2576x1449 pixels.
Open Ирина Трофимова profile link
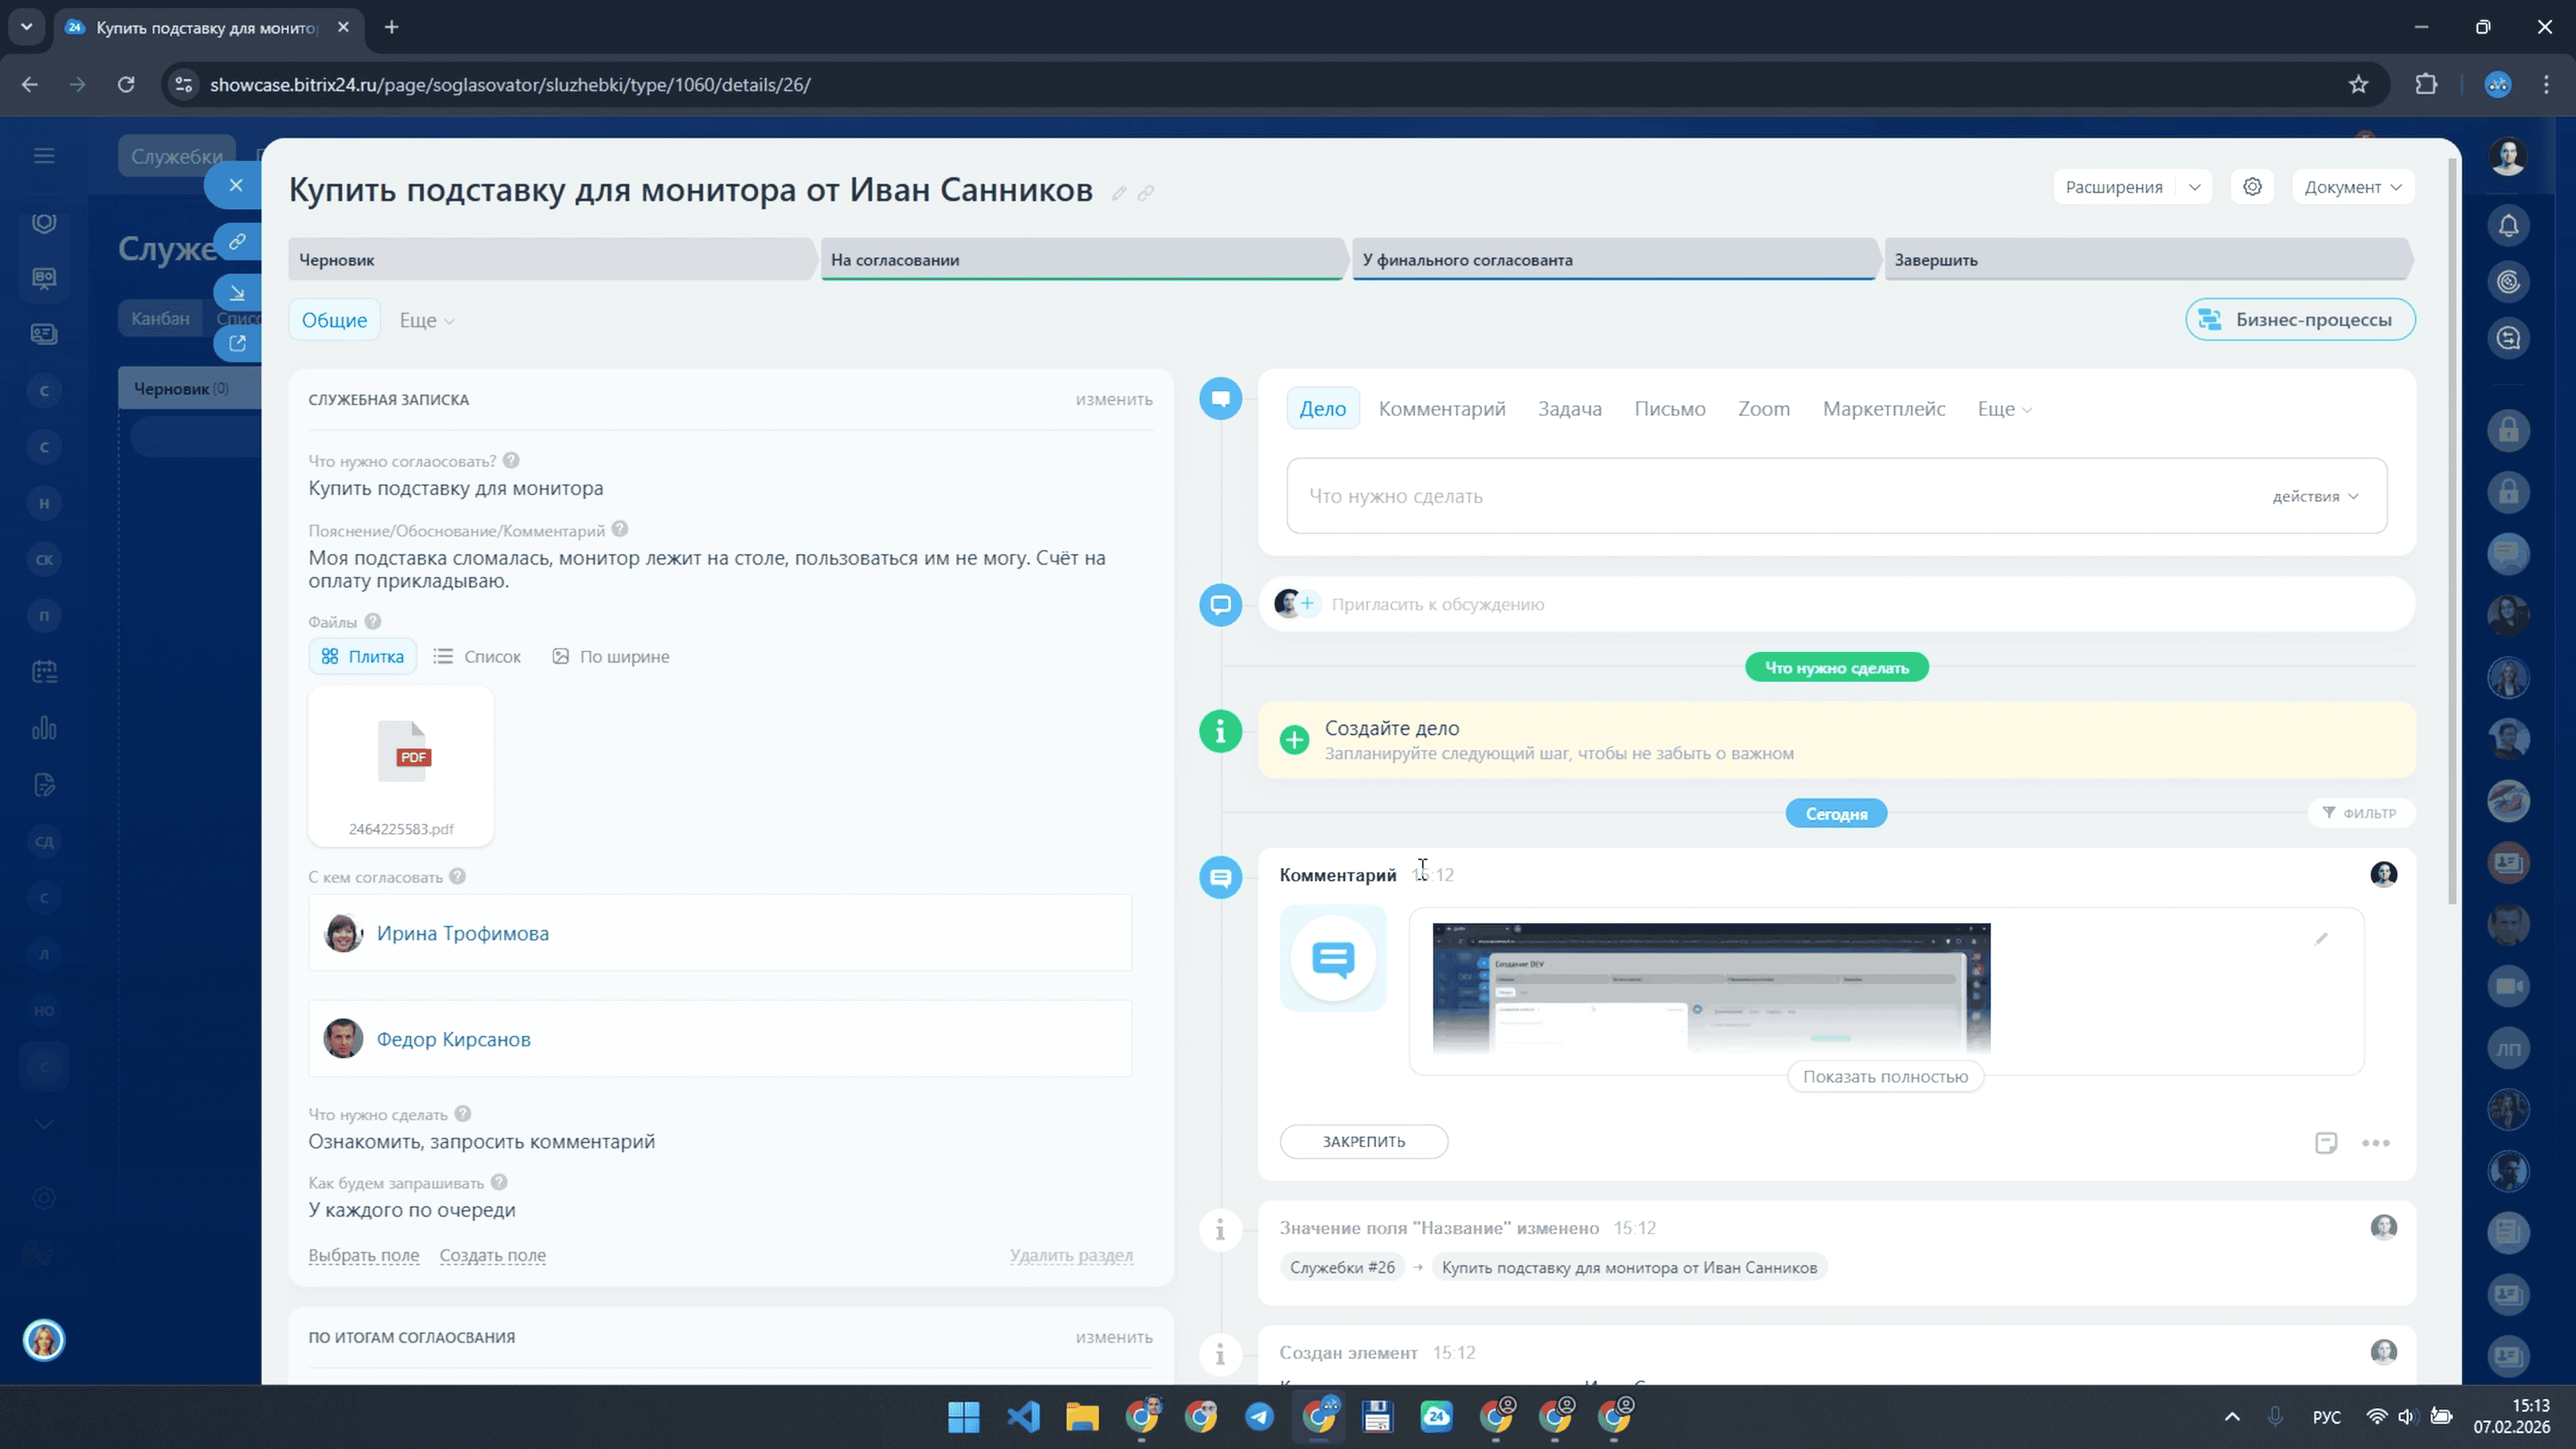[462, 933]
